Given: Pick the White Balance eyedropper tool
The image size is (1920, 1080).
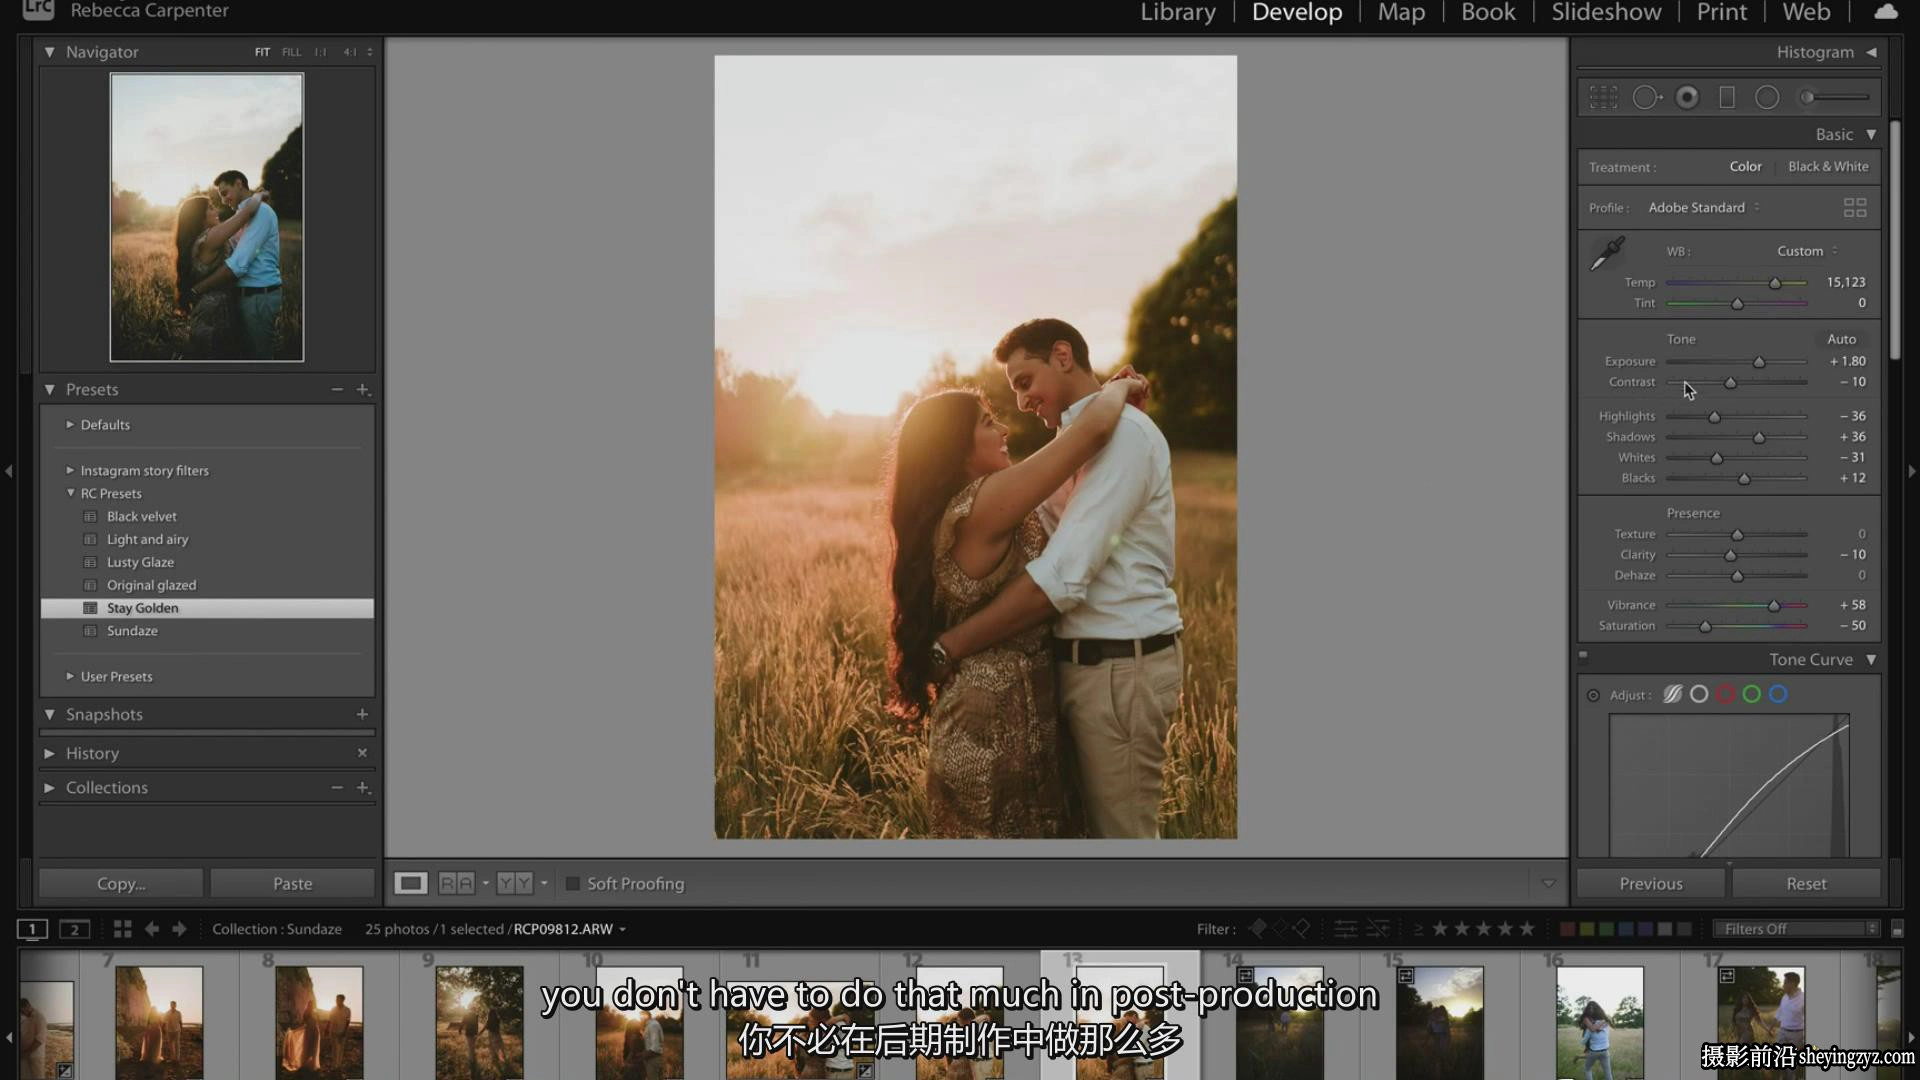Looking at the screenshot, I should coord(1608,253).
